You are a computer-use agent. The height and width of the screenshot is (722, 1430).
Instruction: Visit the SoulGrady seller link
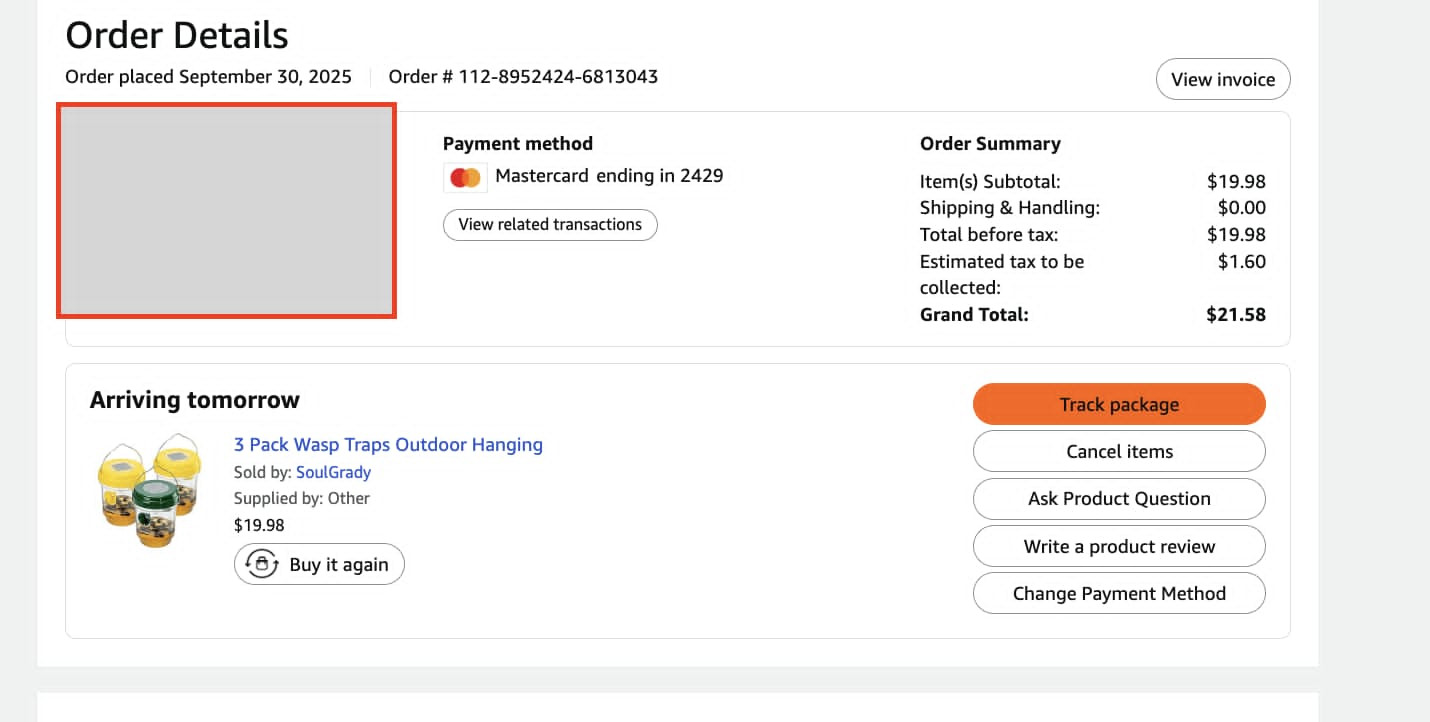pyautogui.click(x=333, y=472)
